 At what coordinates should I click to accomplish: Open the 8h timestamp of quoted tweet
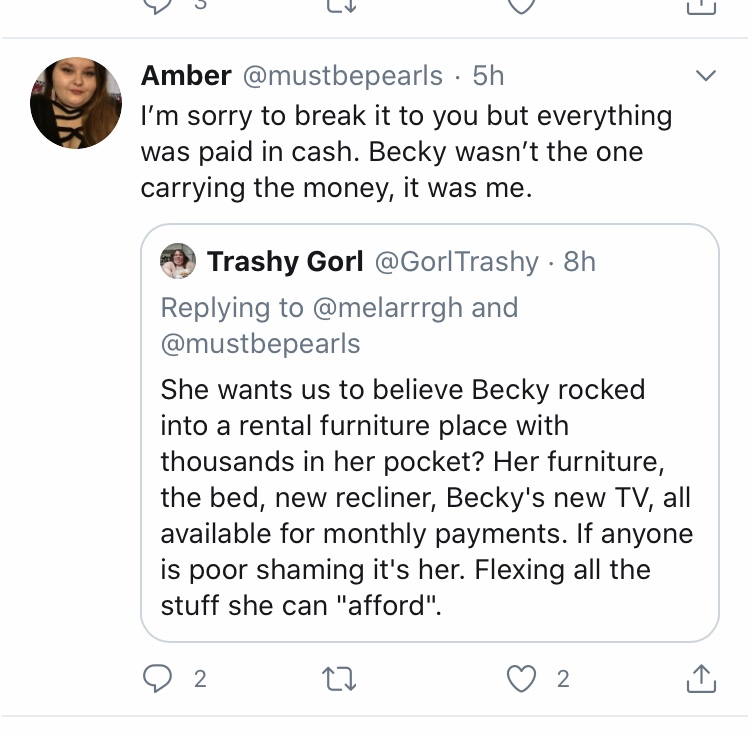tap(579, 262)
